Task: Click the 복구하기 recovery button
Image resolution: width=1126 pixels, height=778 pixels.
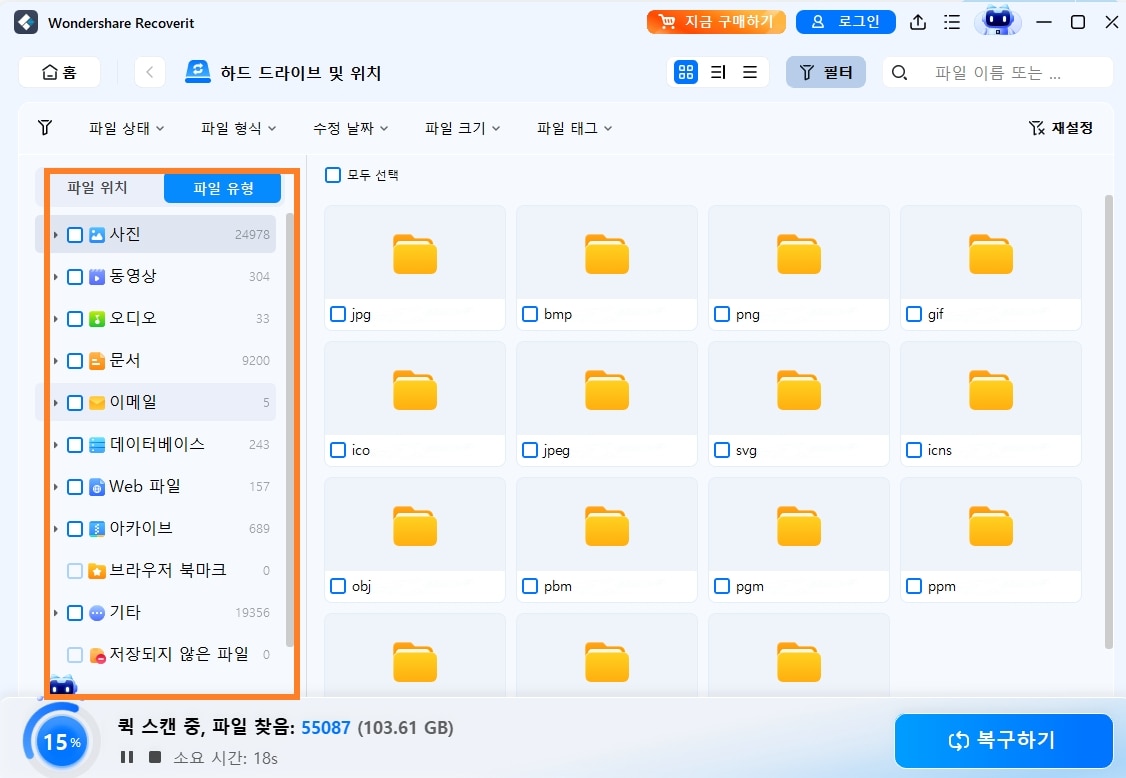Action: 1003,741
